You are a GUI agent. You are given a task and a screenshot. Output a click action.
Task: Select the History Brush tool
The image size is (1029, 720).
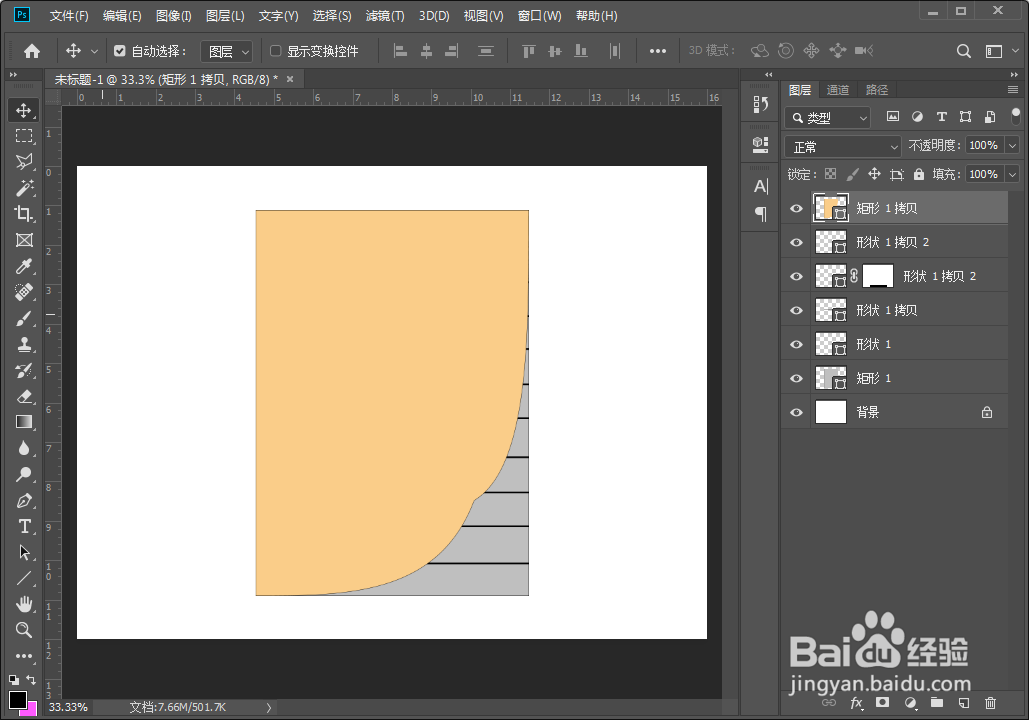24,370
